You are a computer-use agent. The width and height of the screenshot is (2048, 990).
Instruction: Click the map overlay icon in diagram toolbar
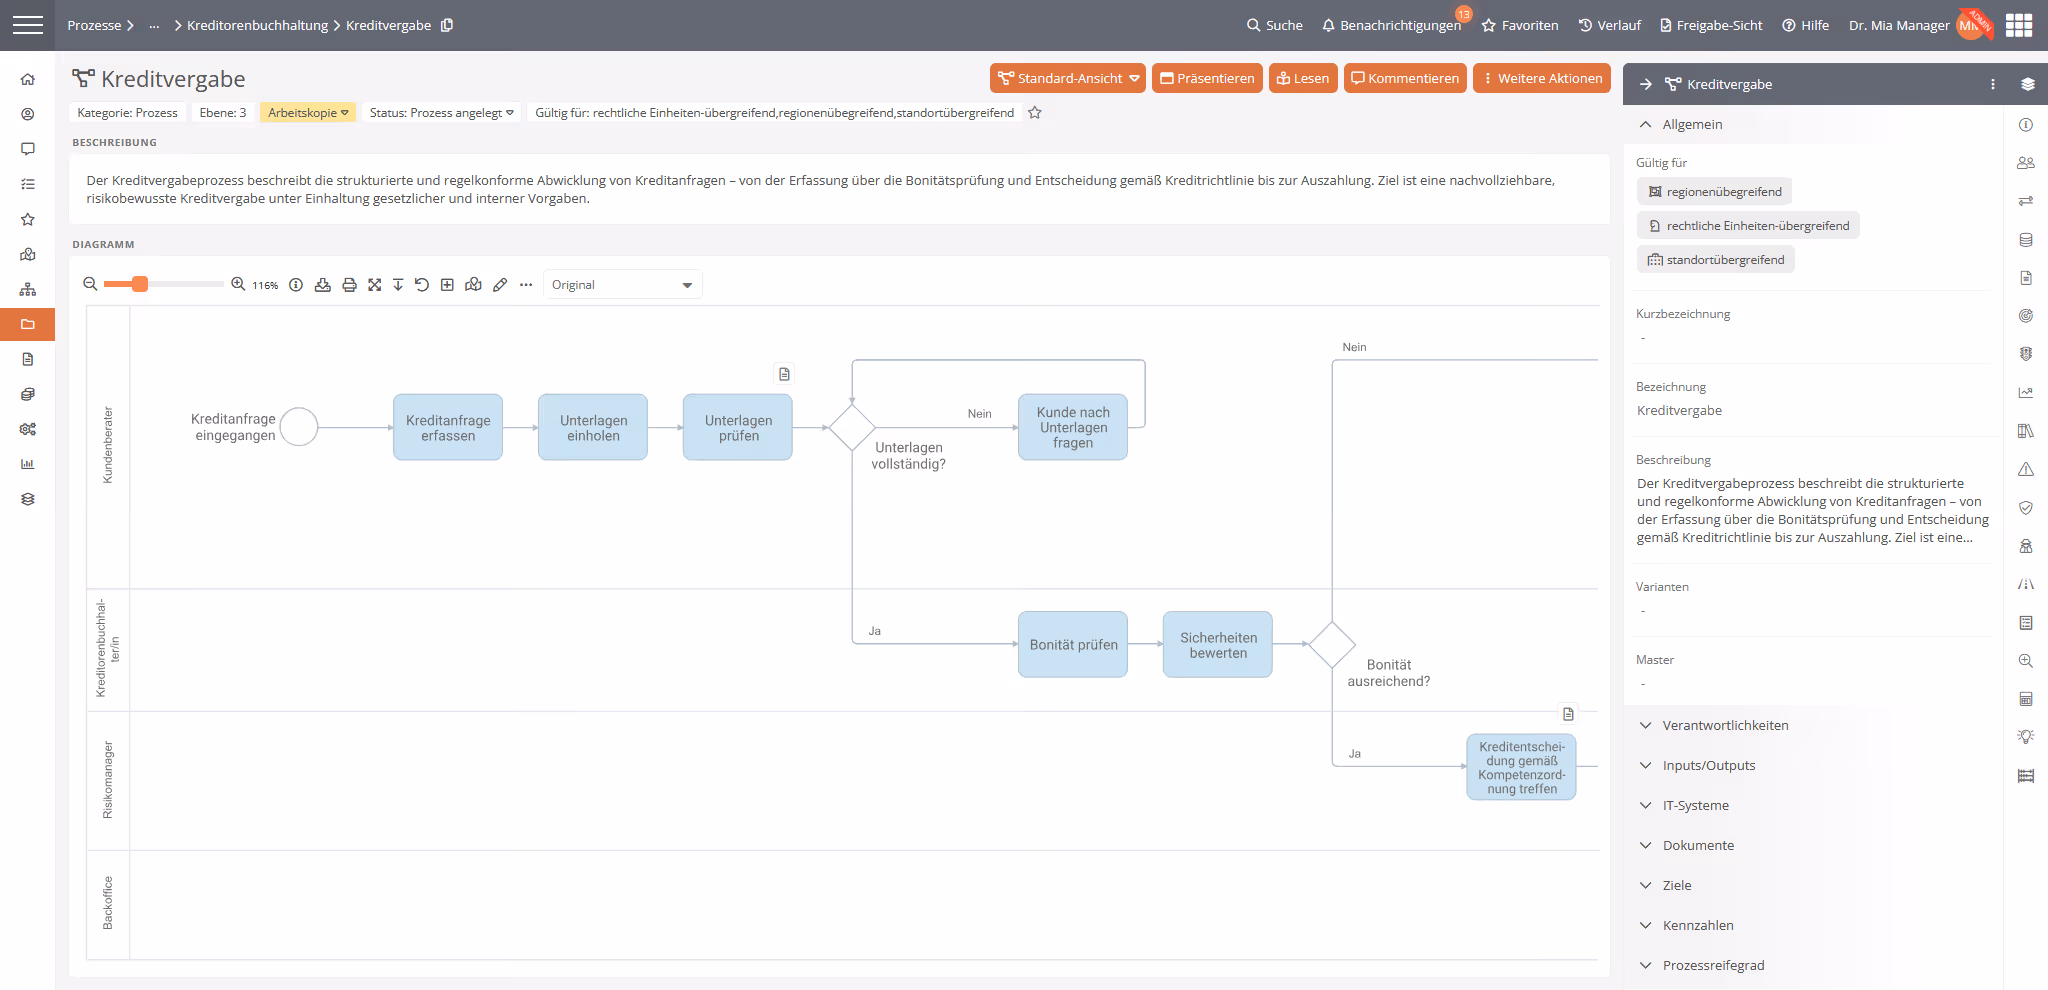[473, 285]
